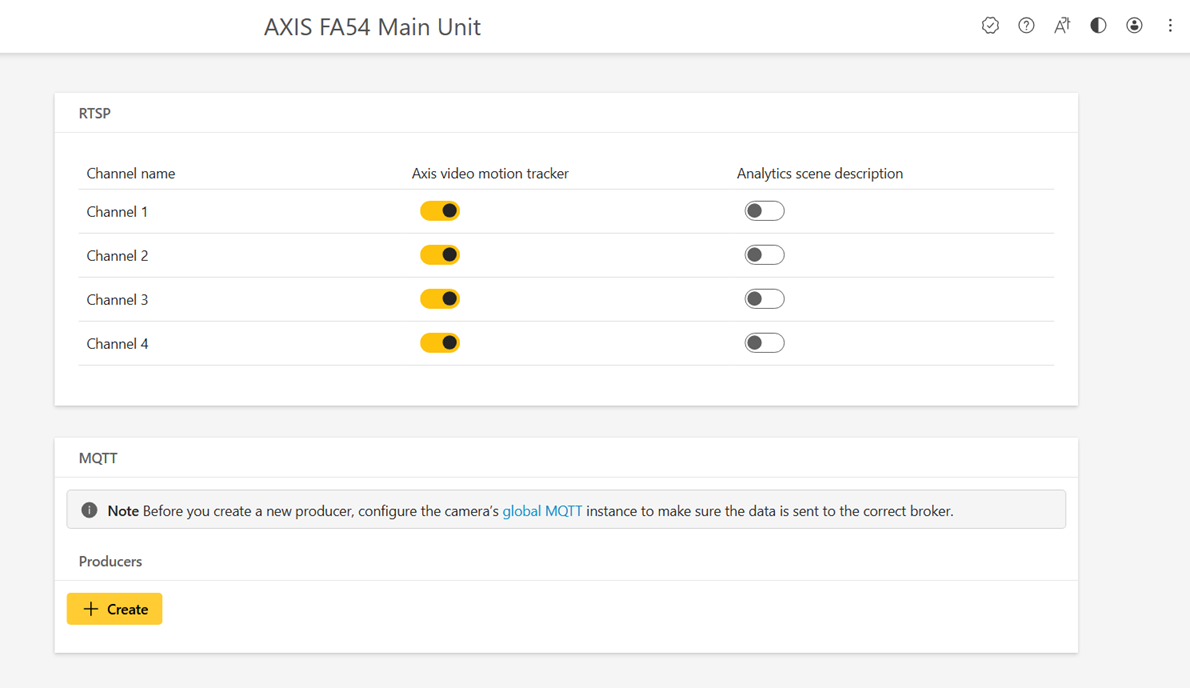Turn on Channel 4 analytics scene description
Viewport: 1190px width, 688px height.
pos(764,343)
